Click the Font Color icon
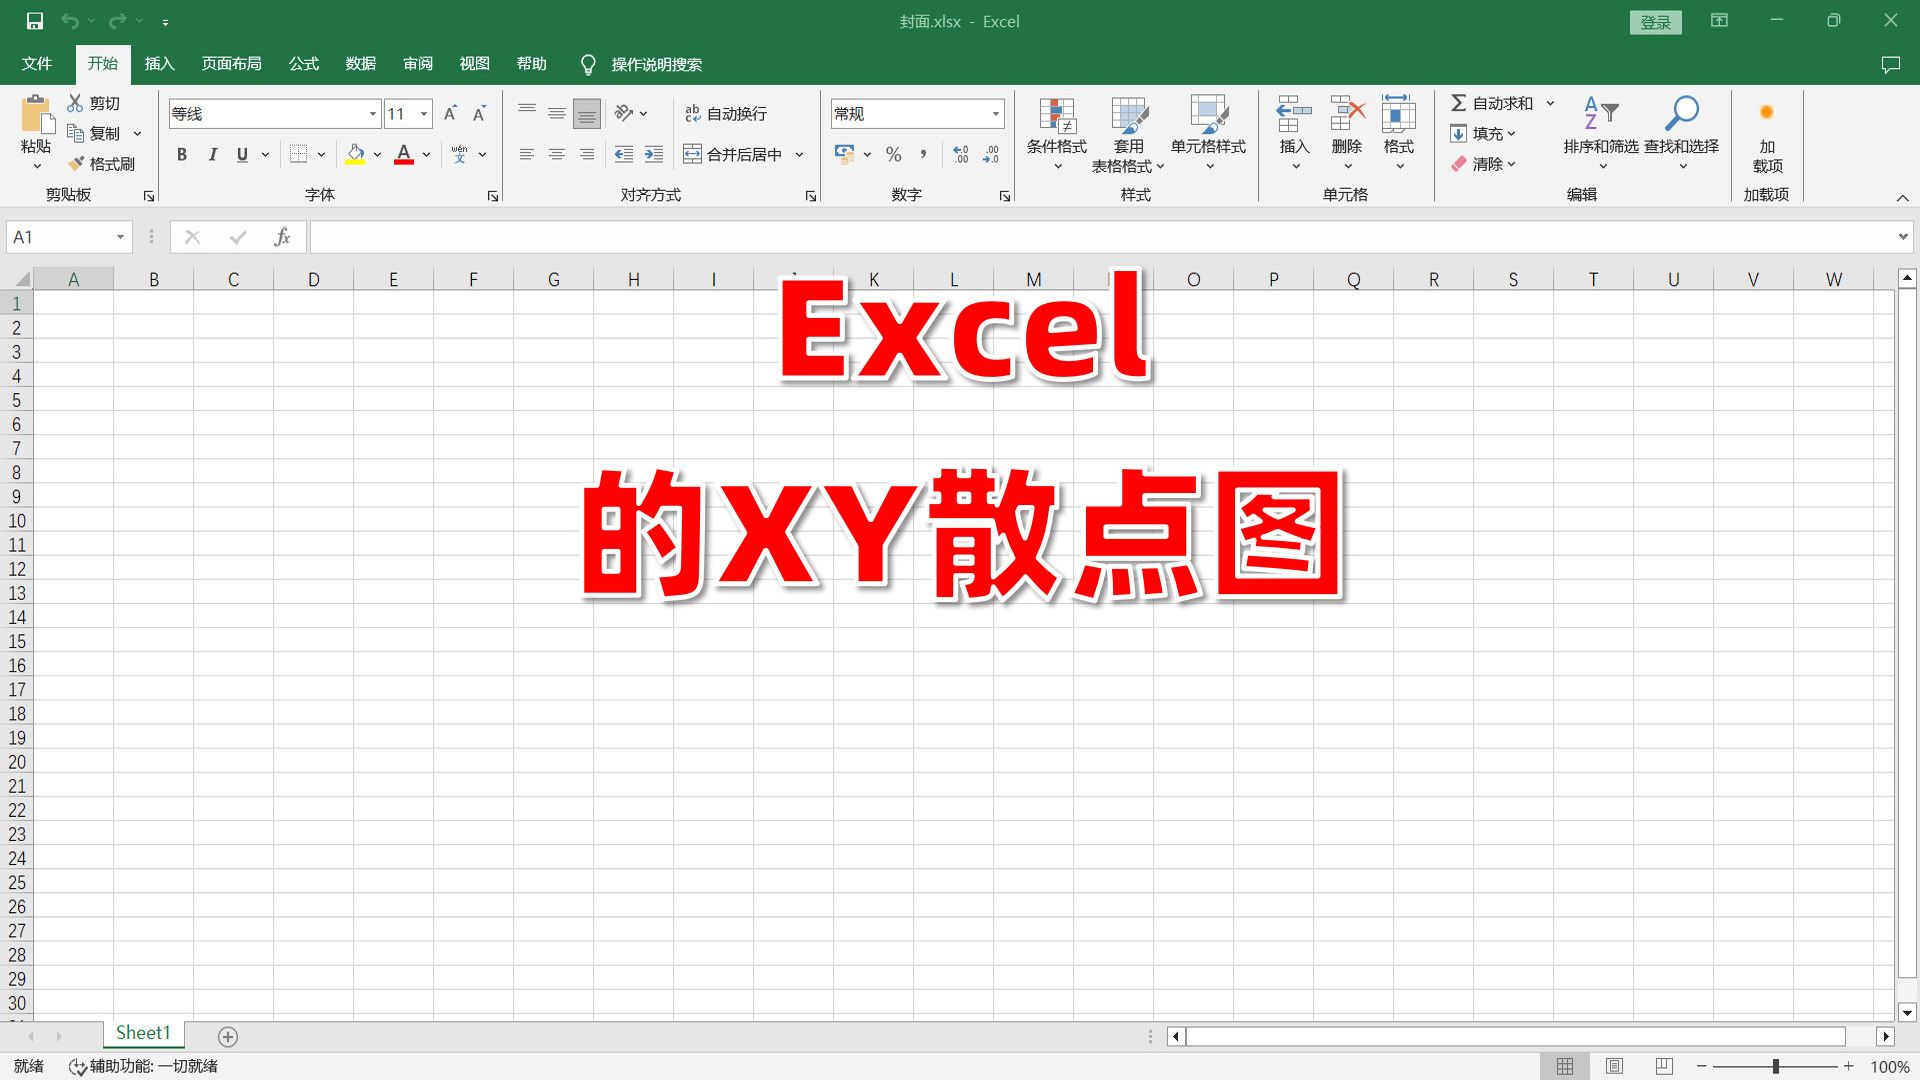The width and height of the screenshot is (1920, 1080). (405, 154)
